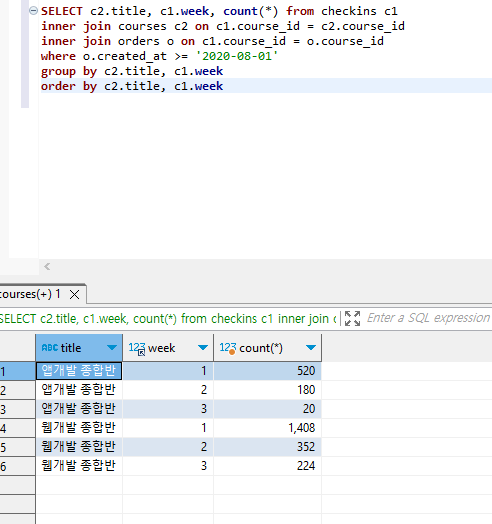This screenshot has height=524, width=492.
Task: Select second row title cell 앱개발 종합반
Action: tap(79, 390)
